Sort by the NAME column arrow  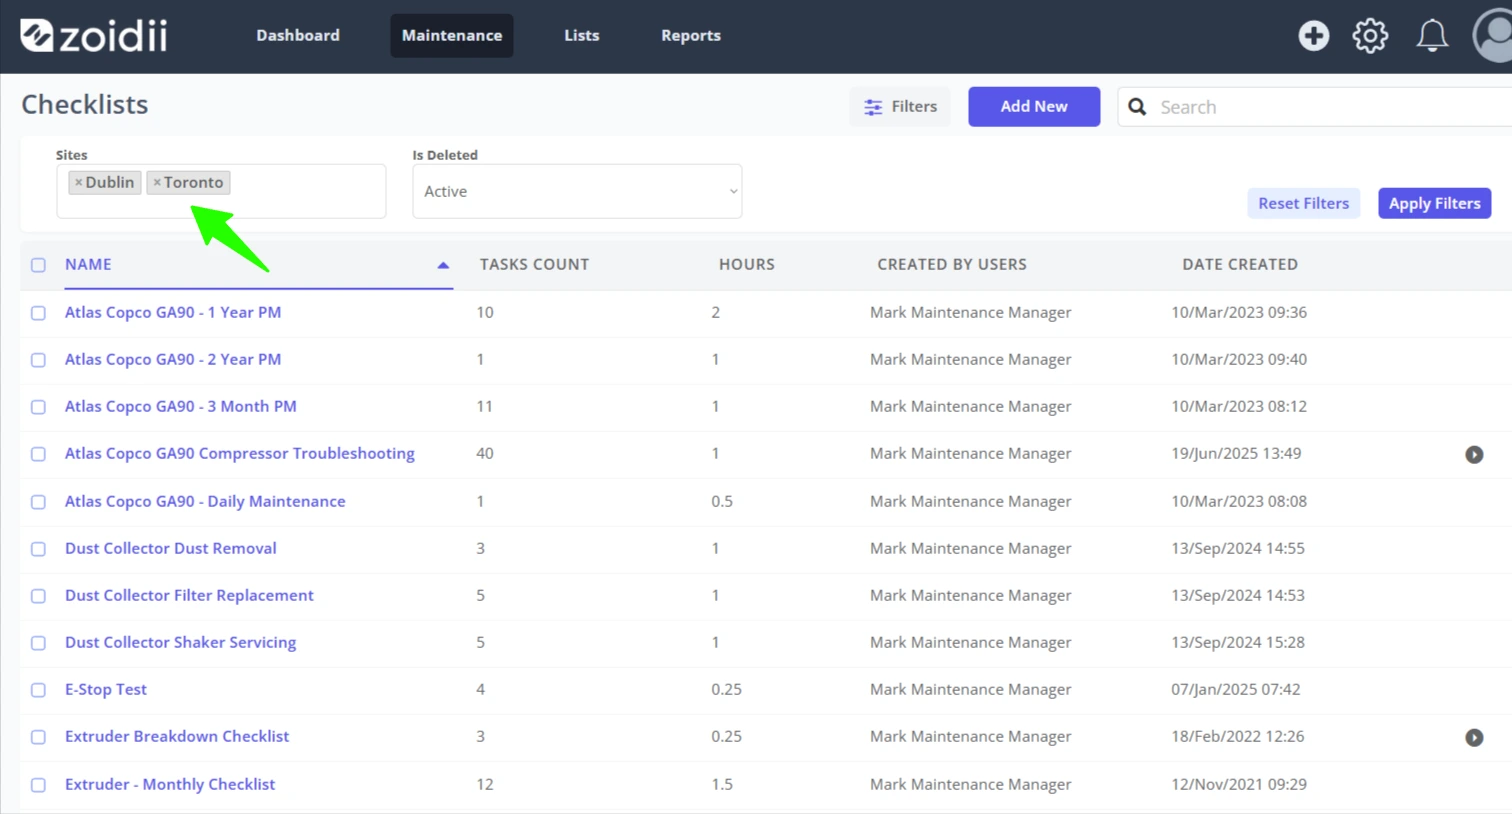pyautogui.click(x=443, y=265)
